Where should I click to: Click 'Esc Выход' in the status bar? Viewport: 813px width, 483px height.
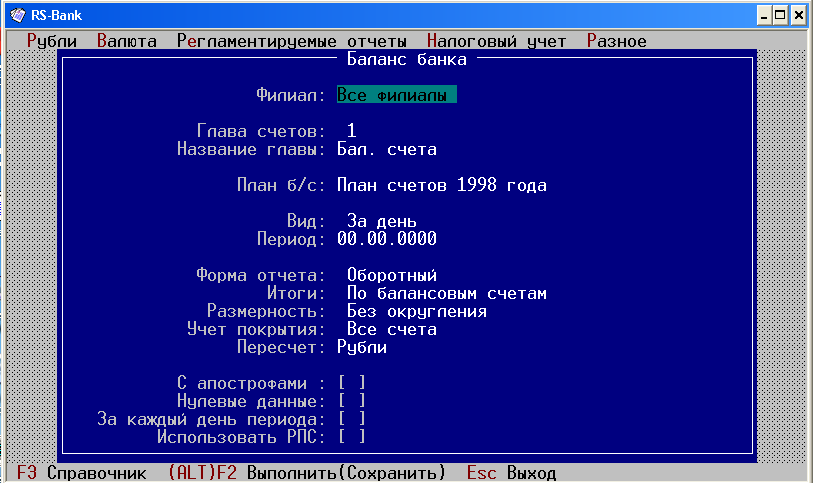[511, 473]
